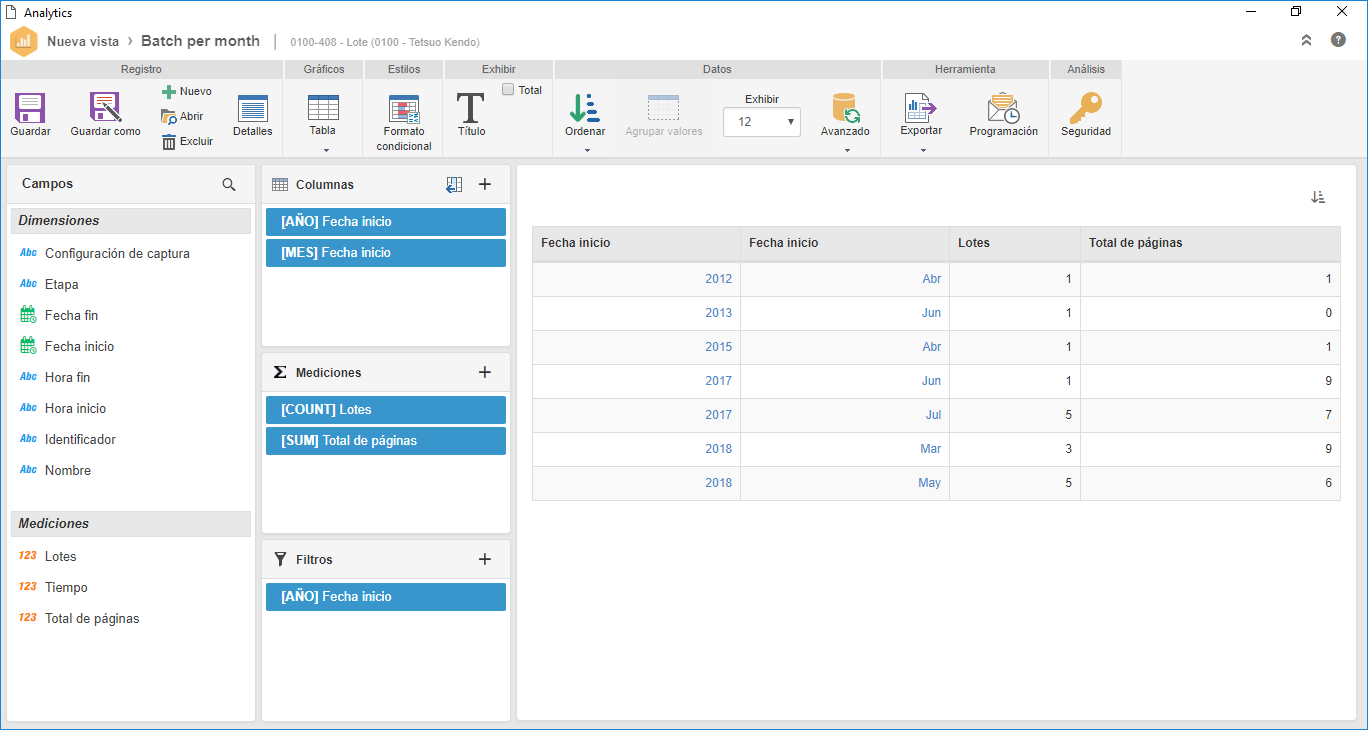Select the Hora fin dimension
Screen dimensions: 1368x730
[x=67, y=378]
